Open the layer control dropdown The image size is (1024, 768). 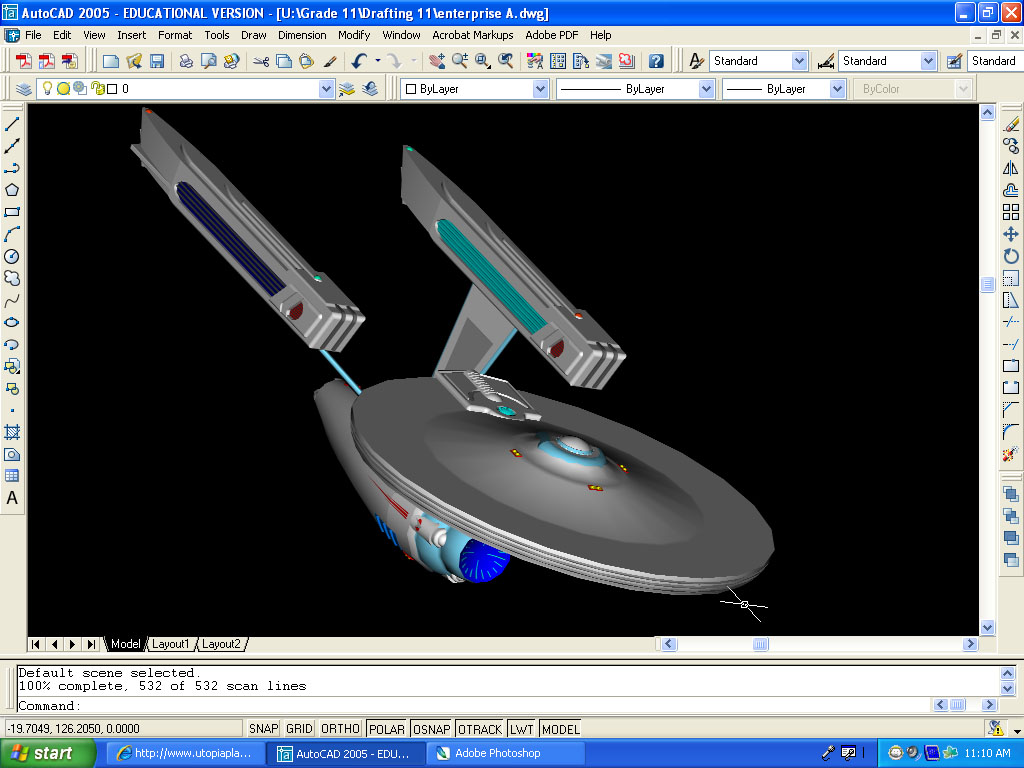pyautogui.click(x=327, y=88)
